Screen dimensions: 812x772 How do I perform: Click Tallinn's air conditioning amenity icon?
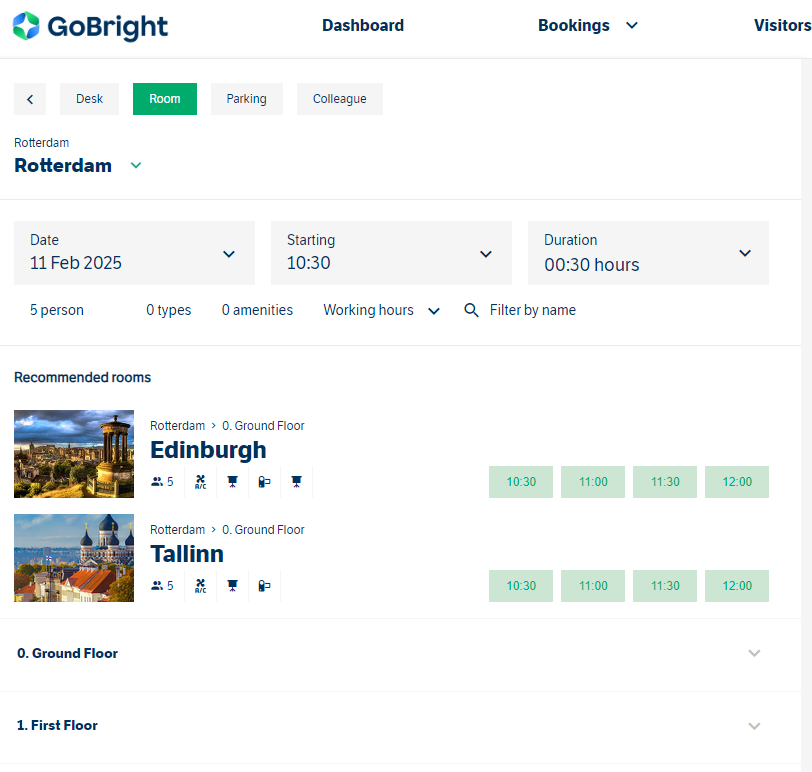tap(200, 586)
